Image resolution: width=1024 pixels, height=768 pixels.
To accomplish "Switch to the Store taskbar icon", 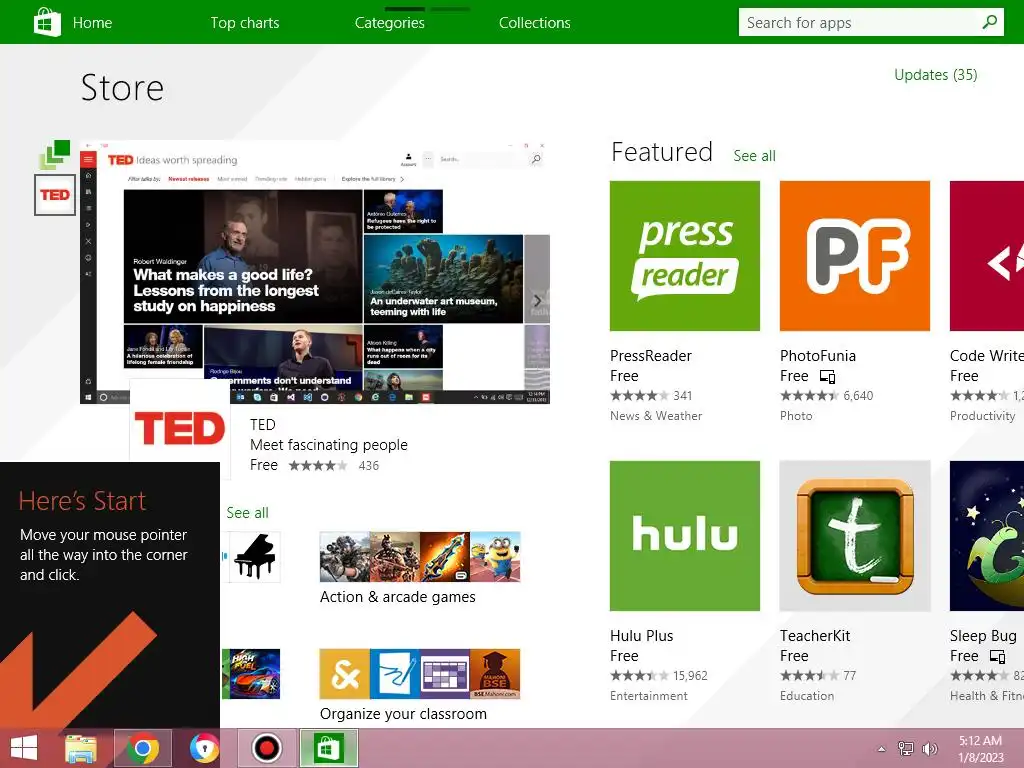I will click(x=328, y=748).
